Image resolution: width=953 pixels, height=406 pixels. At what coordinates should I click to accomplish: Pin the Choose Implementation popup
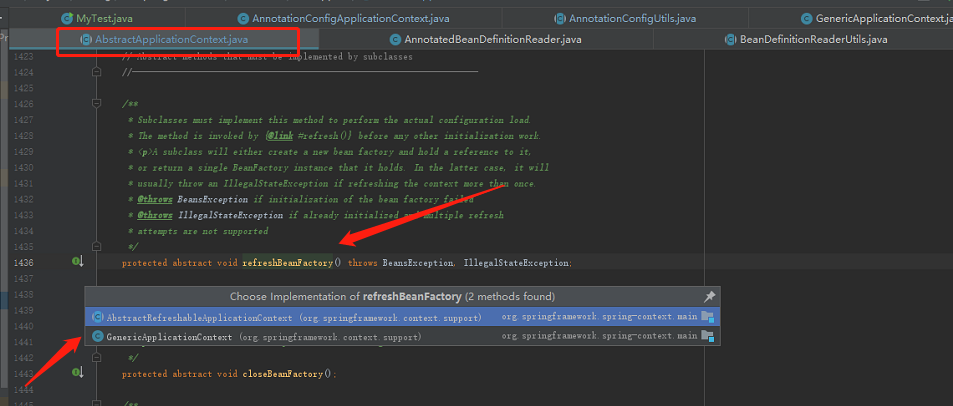tap(709, 297)
